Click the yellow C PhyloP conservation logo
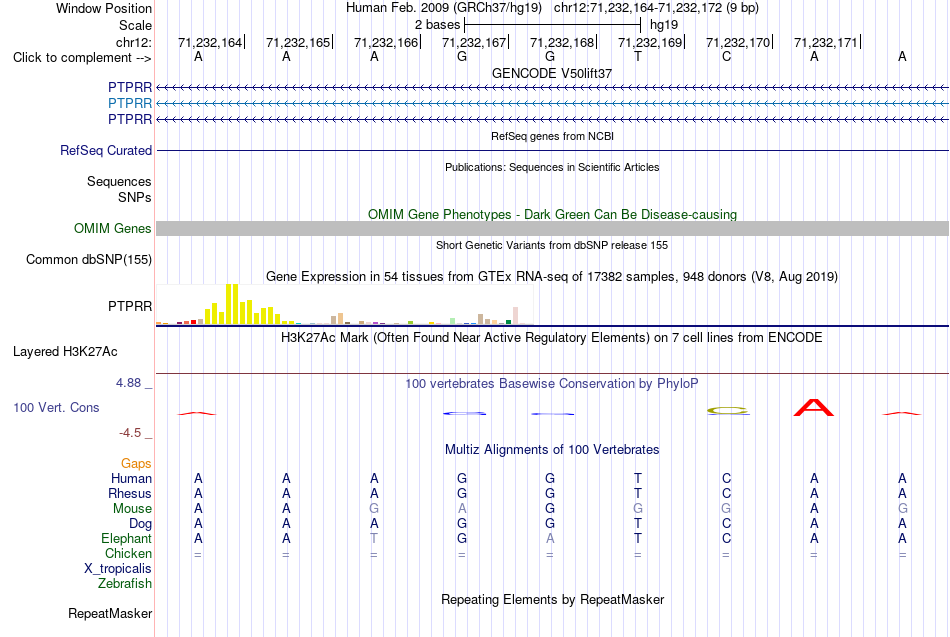950x637 pixels. tap(728, 411)
